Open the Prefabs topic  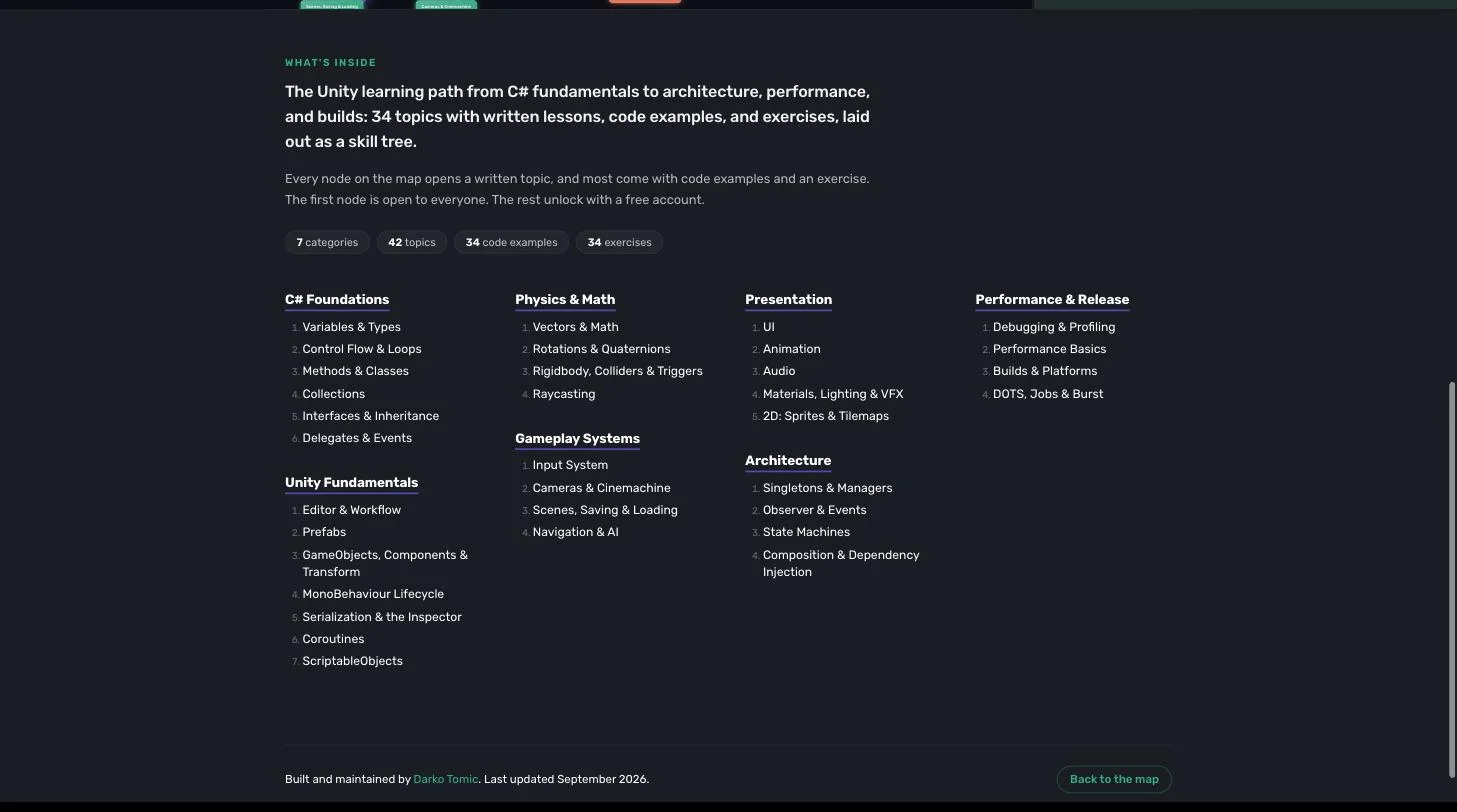pyautogui.click(x=324, y=532)
